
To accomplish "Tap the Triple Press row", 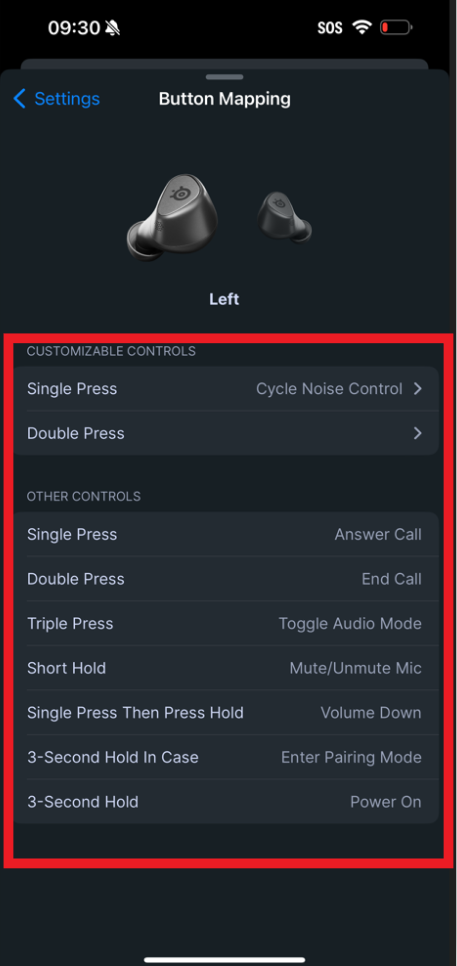I will 225,623.
